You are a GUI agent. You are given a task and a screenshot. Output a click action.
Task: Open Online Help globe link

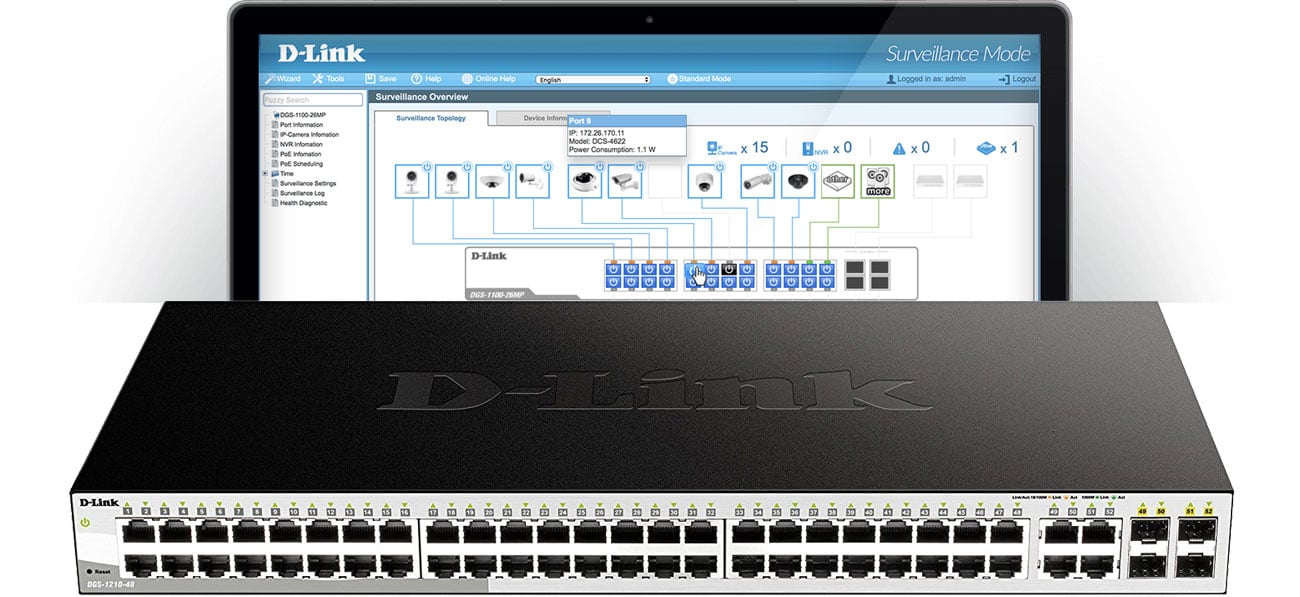coord(489,79)
